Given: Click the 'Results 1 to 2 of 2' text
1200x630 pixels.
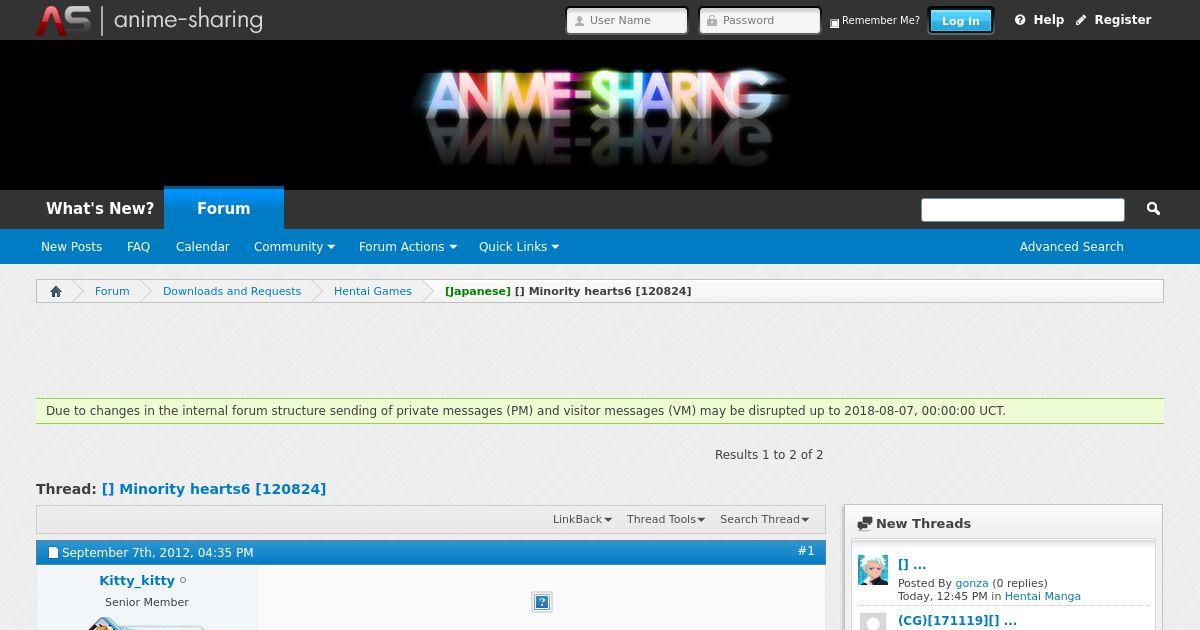Looking at the screenshot, I should (769, 455).
